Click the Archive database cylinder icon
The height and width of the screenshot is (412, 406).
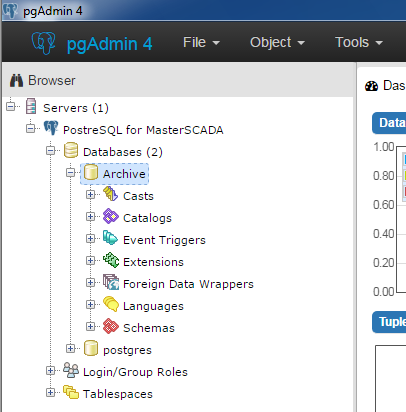[x=91, y=172]
